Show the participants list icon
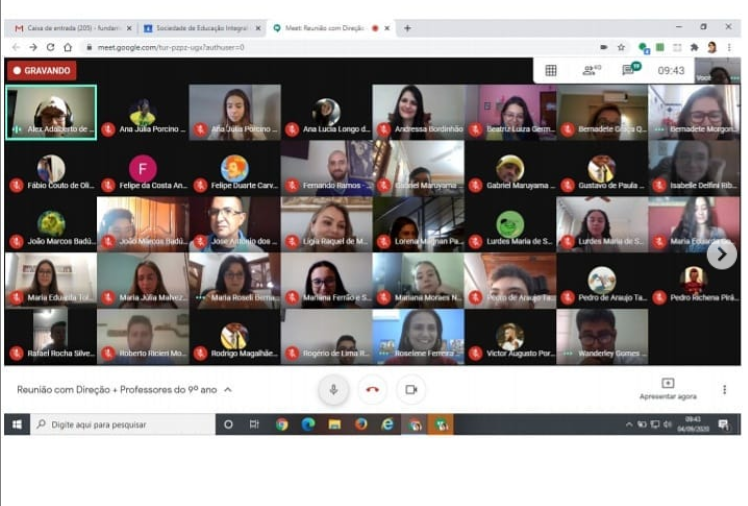 pos(591,70)
